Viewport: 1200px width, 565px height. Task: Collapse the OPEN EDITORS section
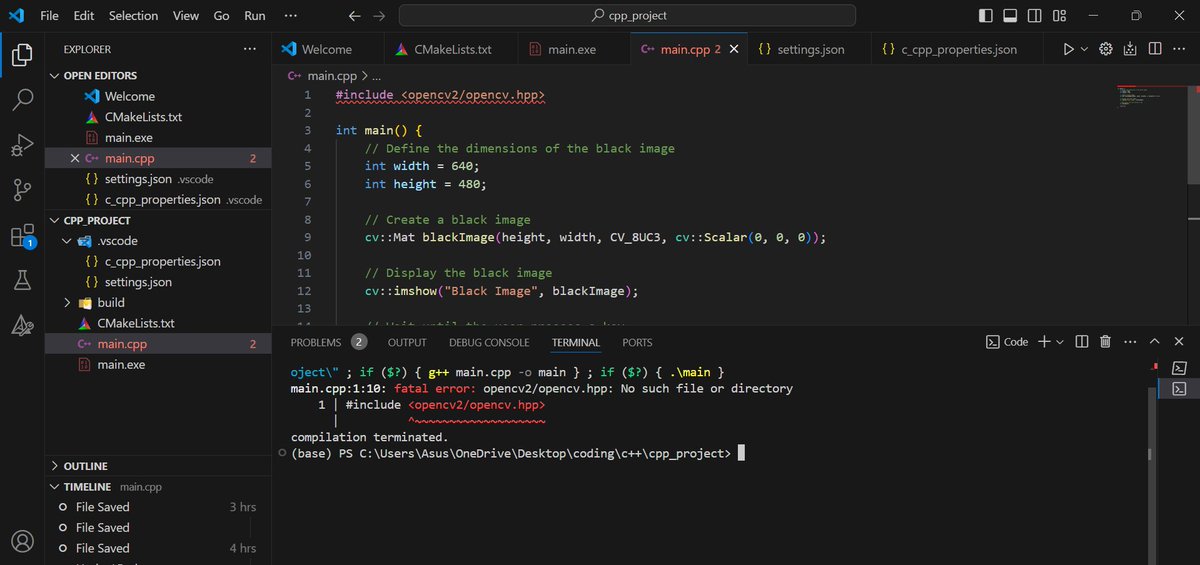(158, 75)
